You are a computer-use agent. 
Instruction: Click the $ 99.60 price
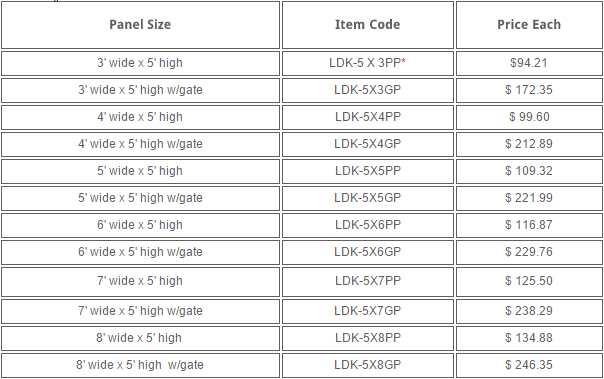point(529,117)
